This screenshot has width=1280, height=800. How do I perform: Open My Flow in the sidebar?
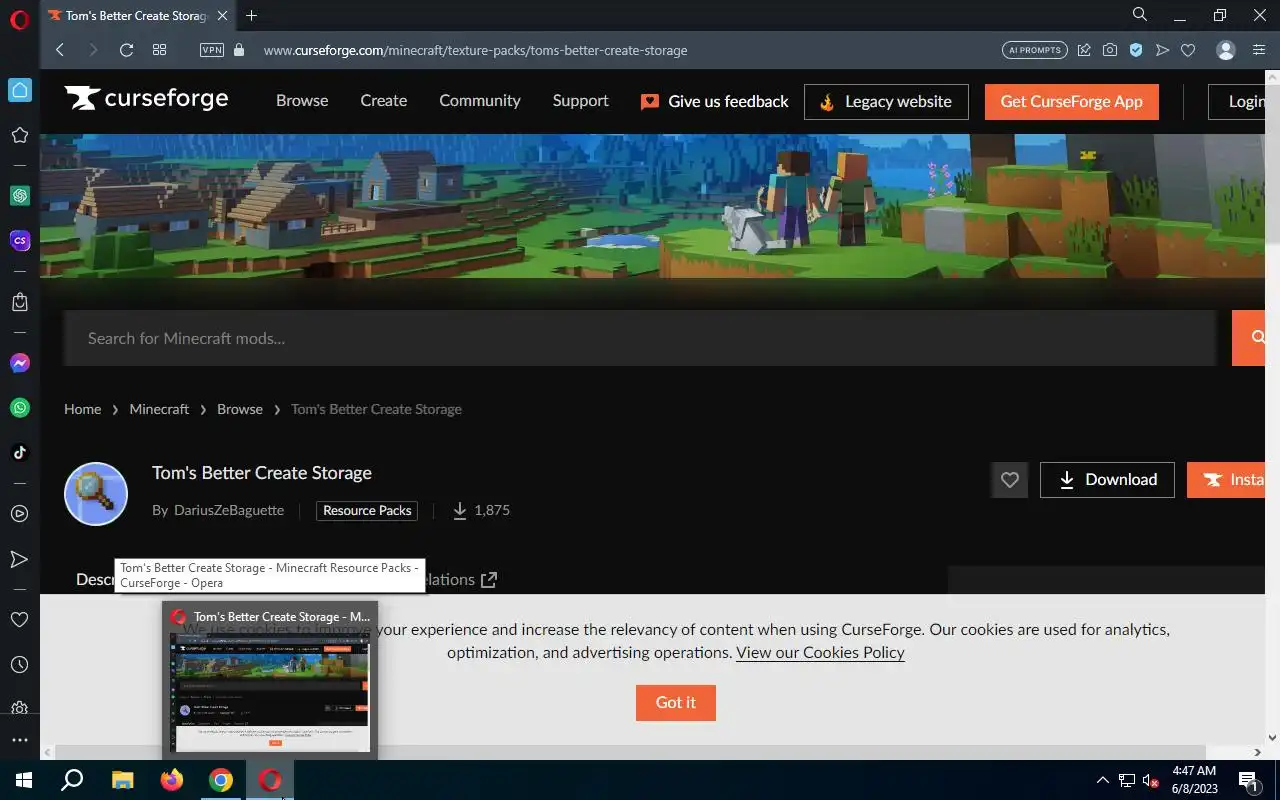click(19, 559)
